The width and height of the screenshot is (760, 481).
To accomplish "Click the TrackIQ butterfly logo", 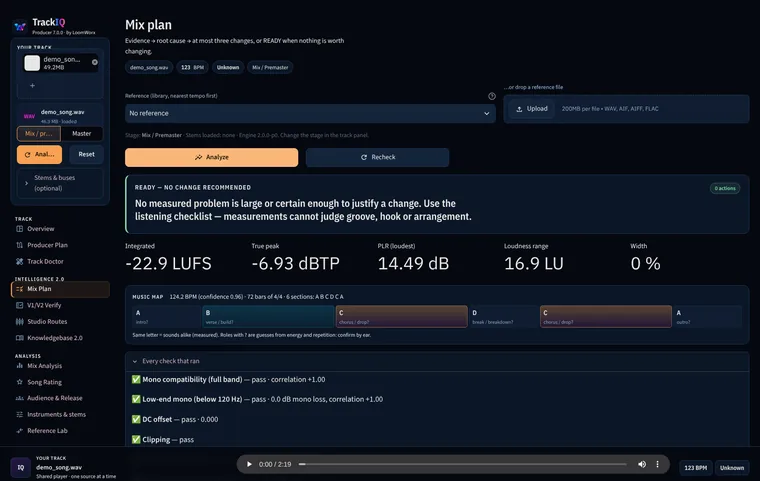I will pyautogui.click(x=20, y=26).
